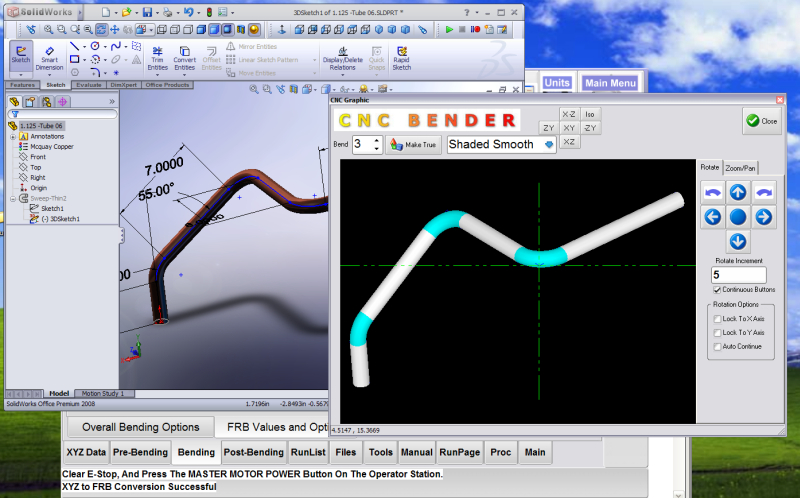Click the Iso view button
The image size is (800, 498).
590,114
